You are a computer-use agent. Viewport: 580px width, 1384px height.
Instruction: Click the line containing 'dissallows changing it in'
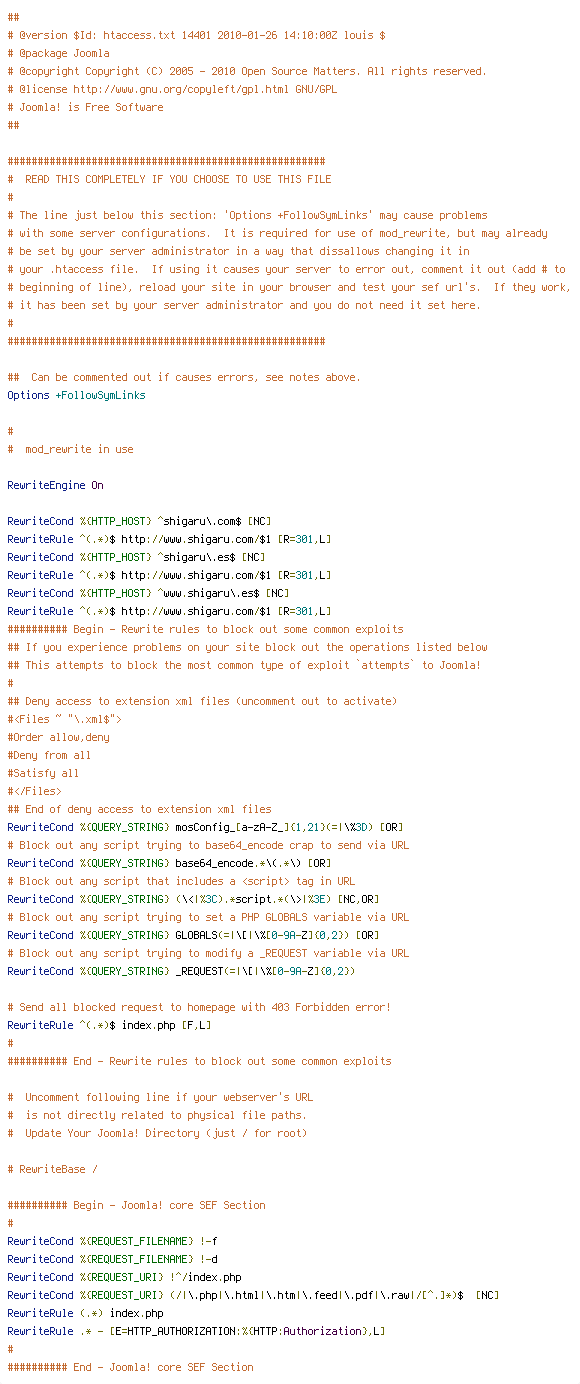click(238, 251)
